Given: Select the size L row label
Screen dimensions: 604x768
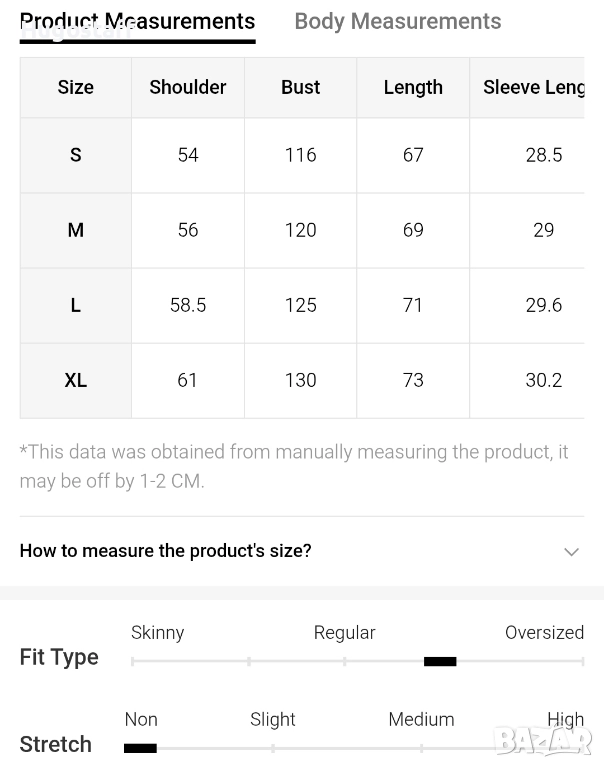Looking at the screenshot, I should 75,305.
